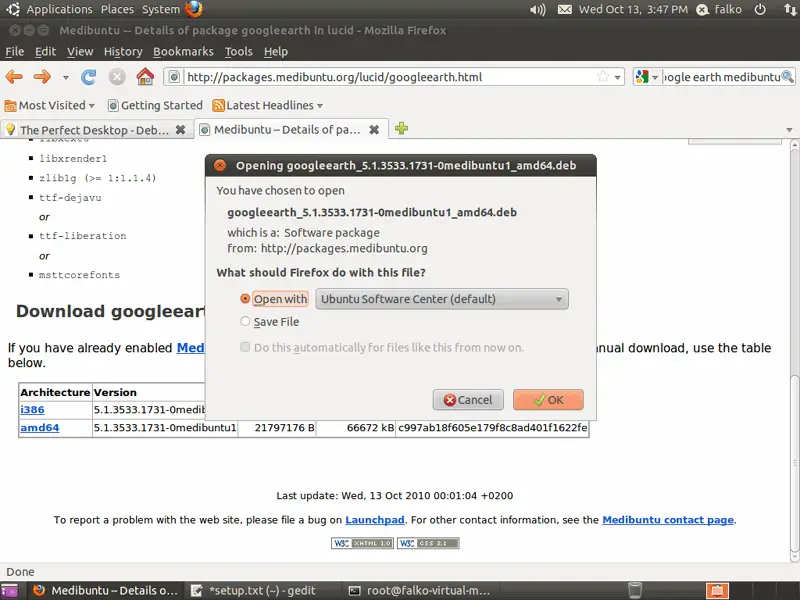The image size is (800, 600).
Task: Click the orange workspace switcher
Action: click(x=717, y=591)
